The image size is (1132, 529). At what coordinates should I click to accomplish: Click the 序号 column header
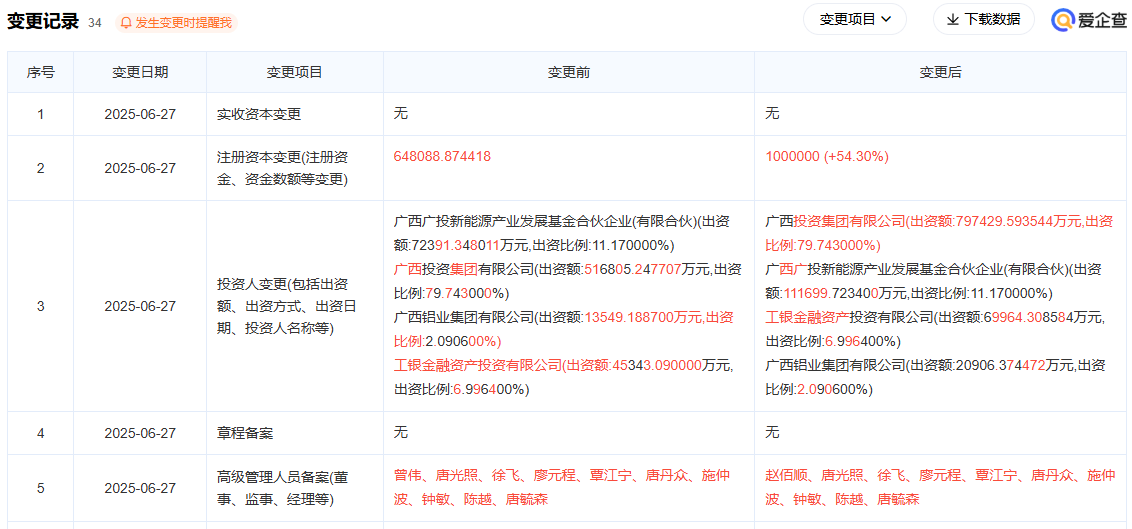point(40,72)
